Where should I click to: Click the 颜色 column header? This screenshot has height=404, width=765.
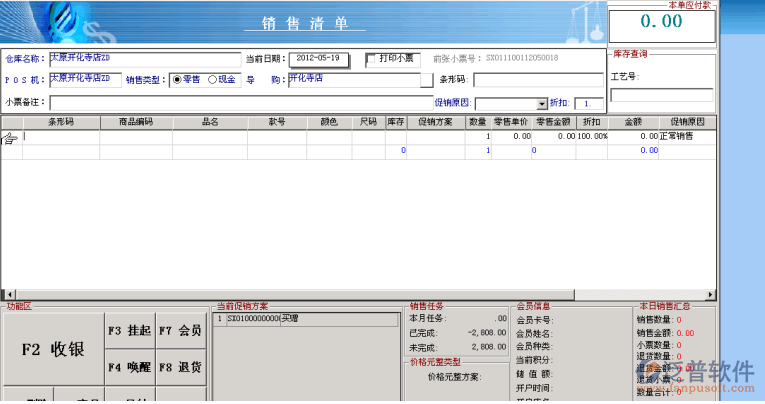(x=329, y=122)
